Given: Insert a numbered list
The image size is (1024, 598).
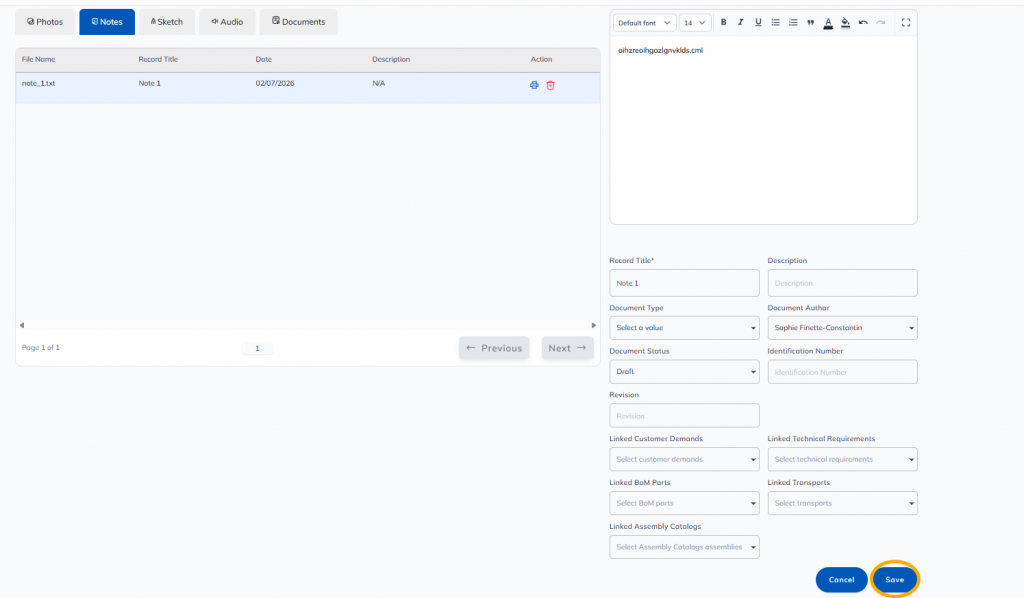Looking at the screenshot, I should point(793,22).
